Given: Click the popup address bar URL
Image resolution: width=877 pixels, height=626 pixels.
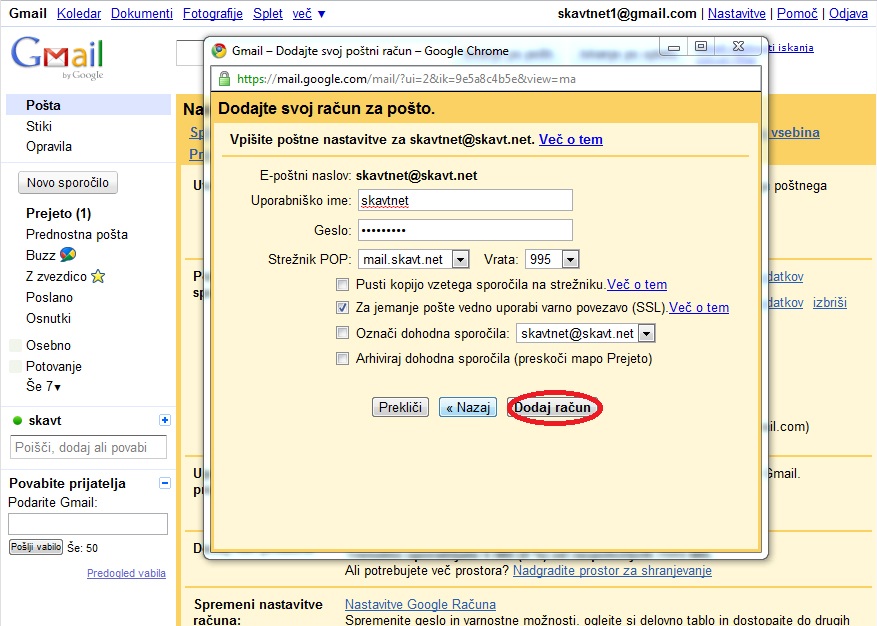Looking at the screenshot, I should point(406,79).
